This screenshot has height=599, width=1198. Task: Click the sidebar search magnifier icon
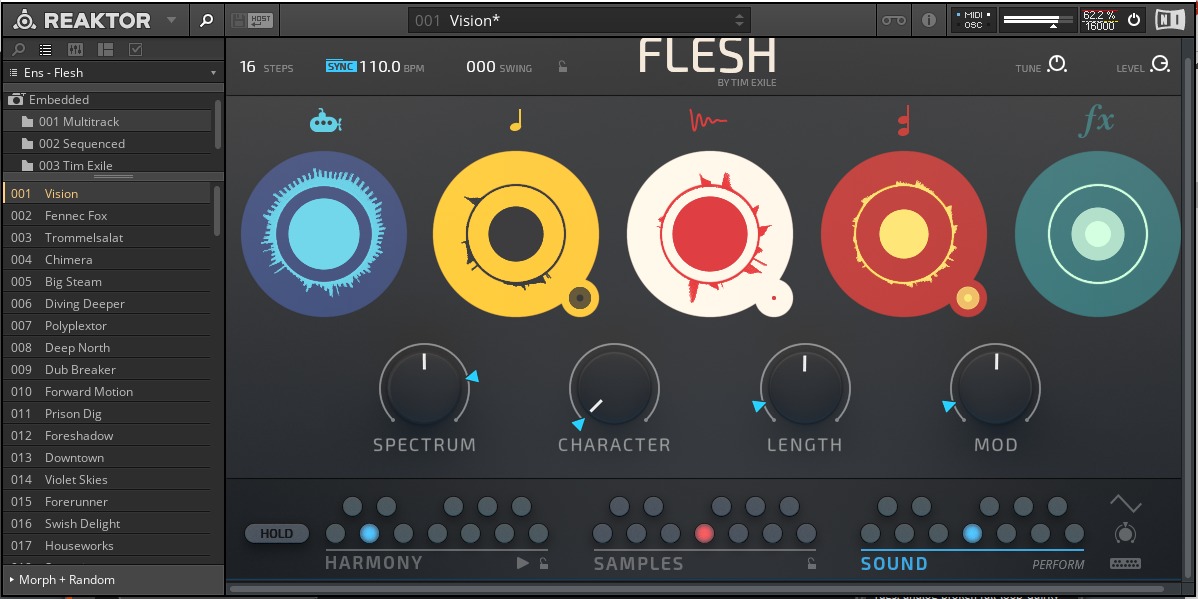[x=18, y=50]
